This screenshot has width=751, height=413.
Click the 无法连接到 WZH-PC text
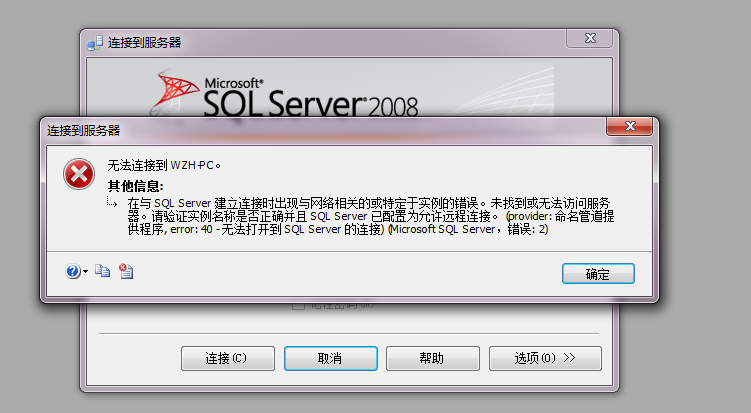(x=164, y=165)
